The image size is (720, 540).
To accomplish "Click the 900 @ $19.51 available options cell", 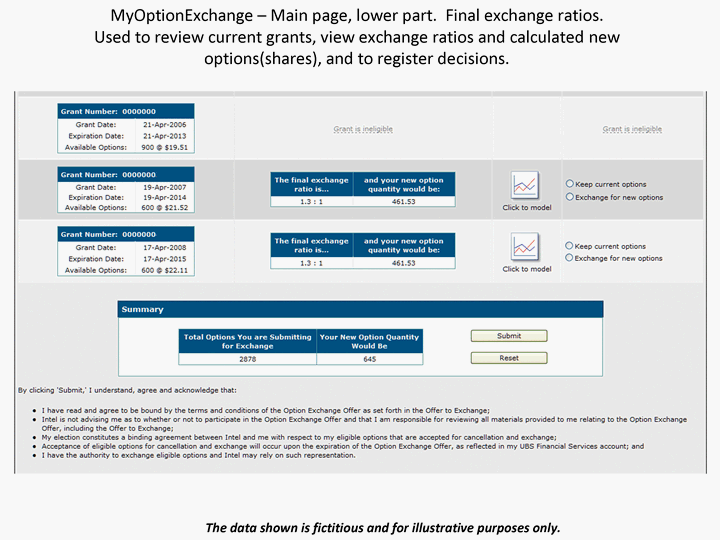I will tap(163, 146).
